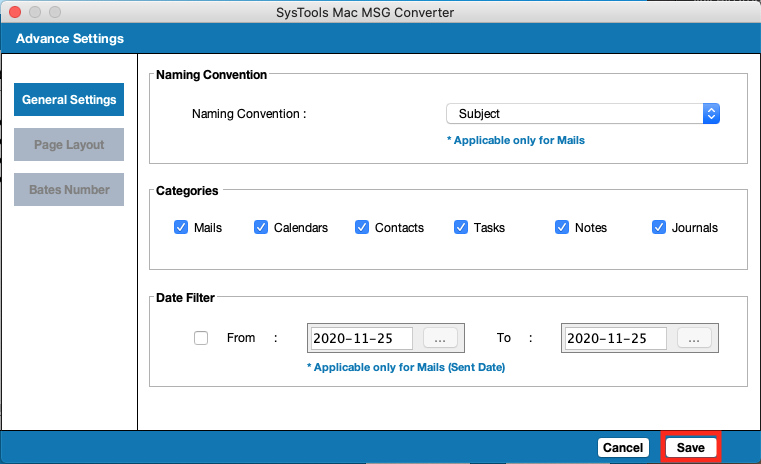Click the Applicable only for Mails note
Image resolution: width=761 pixels, height=464 pixels.
pos(515,140)
